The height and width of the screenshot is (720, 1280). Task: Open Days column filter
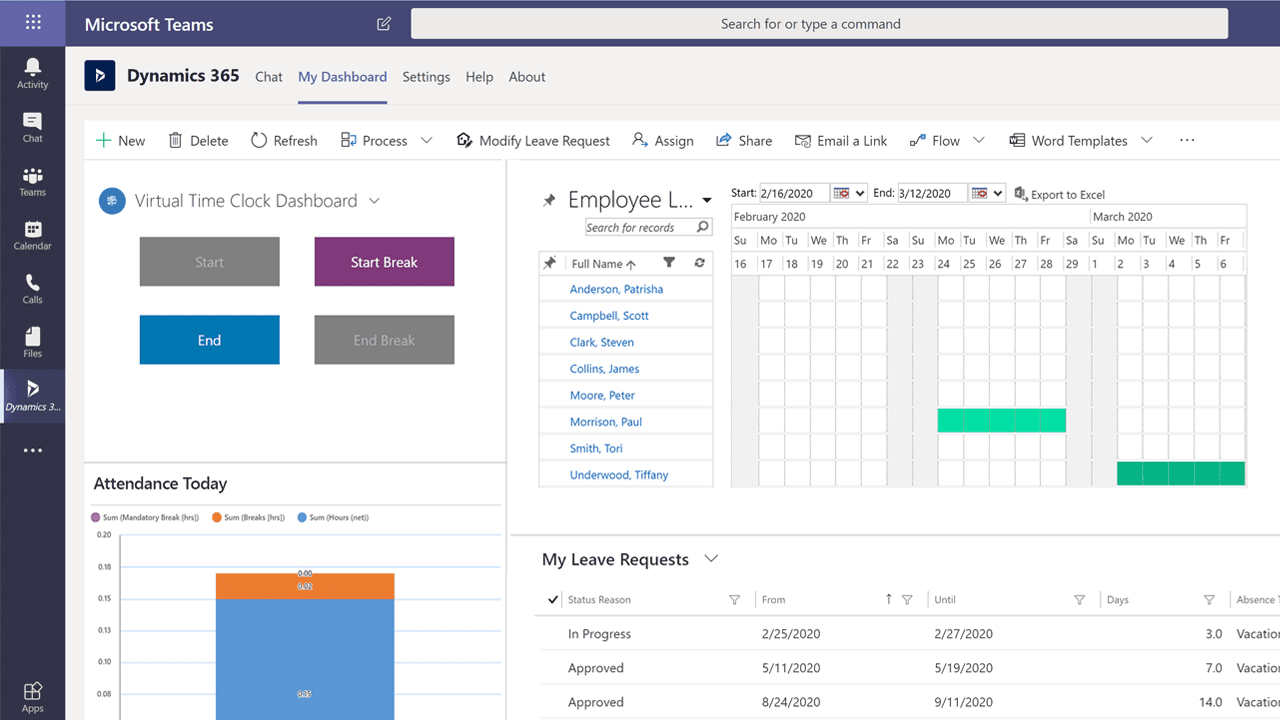pyautogui.click(x=1209, y=600)
